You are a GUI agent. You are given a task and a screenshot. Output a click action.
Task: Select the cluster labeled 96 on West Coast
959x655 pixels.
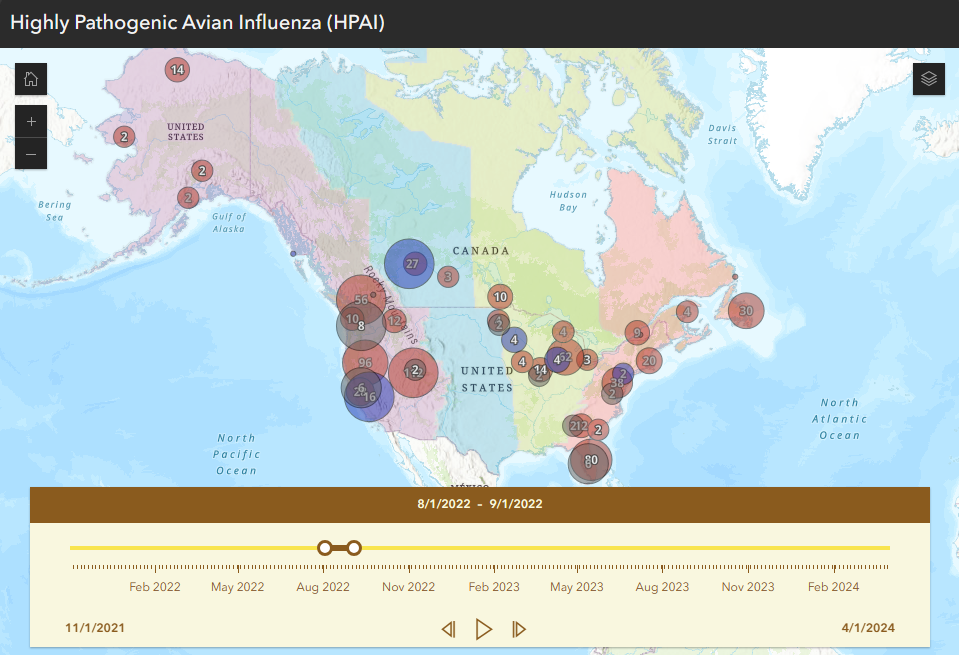point(365,363)
